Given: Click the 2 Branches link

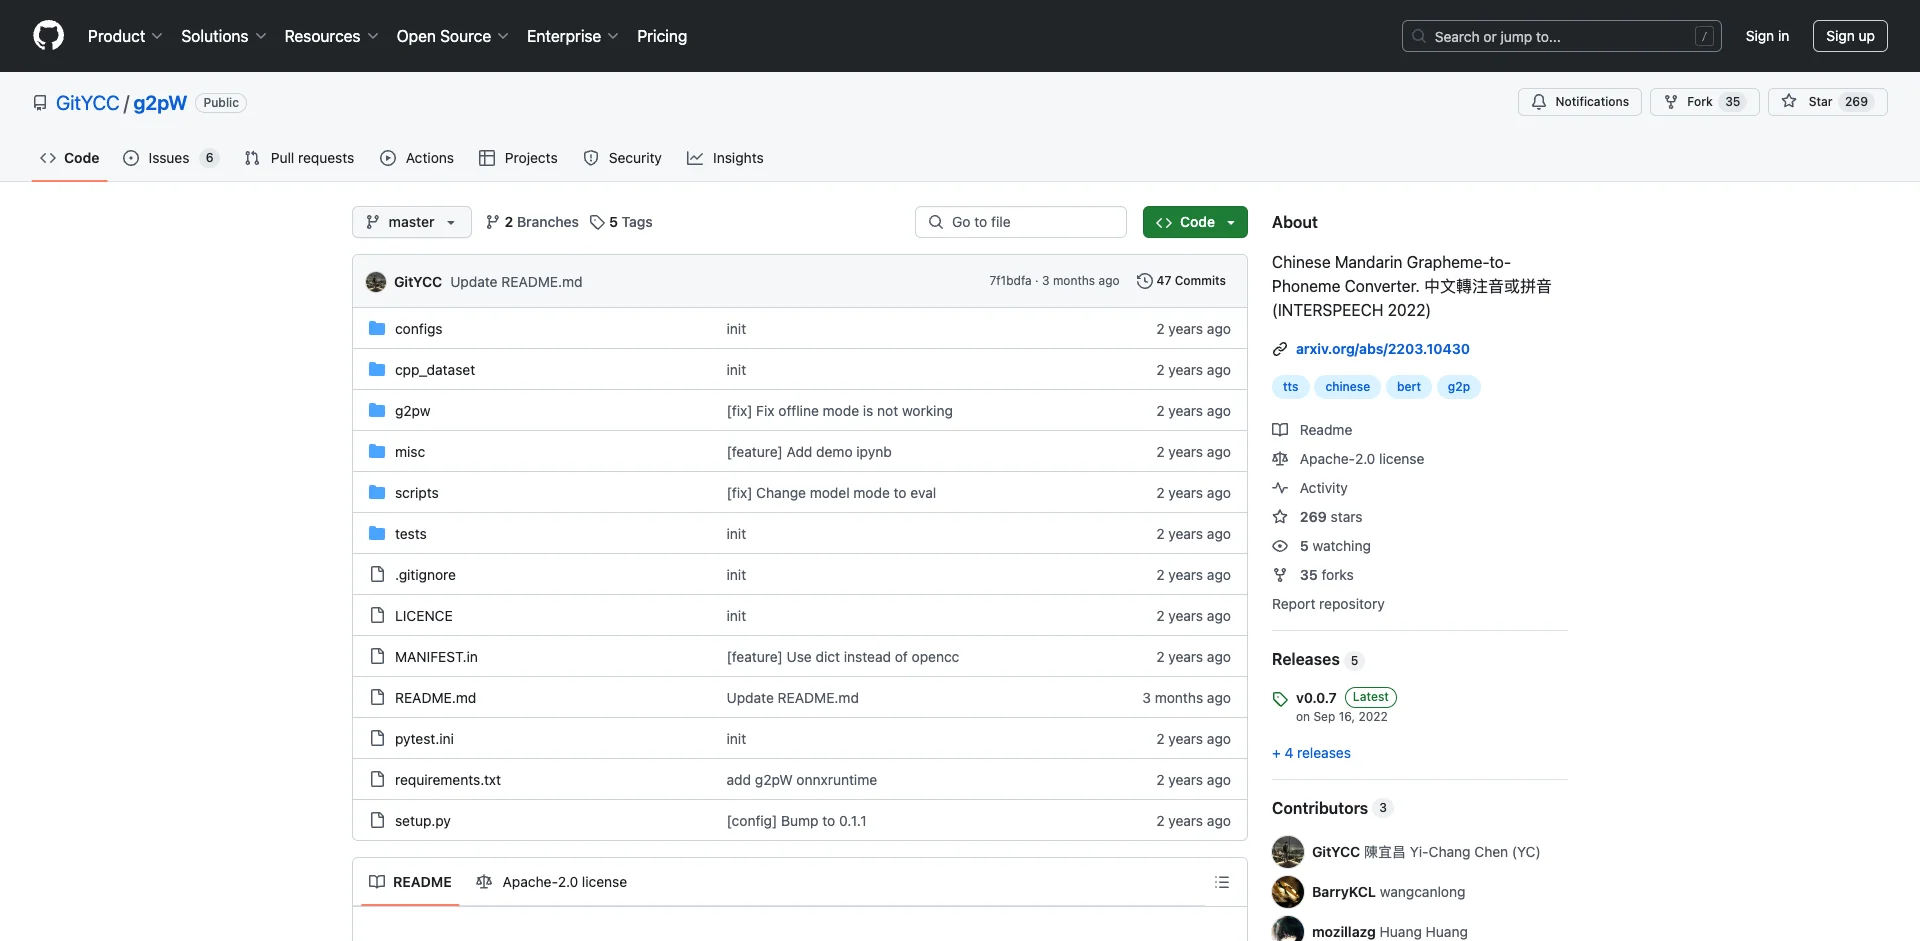Looking at the screenshot, I should point(532,222).
